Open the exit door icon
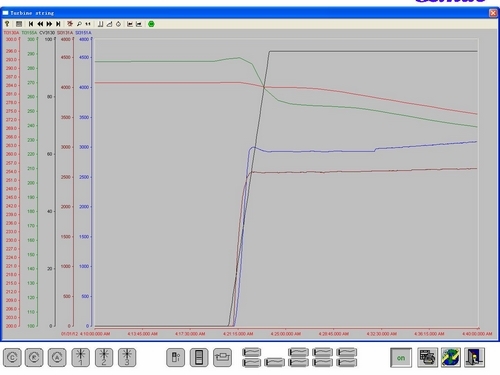 click(474, 357)
